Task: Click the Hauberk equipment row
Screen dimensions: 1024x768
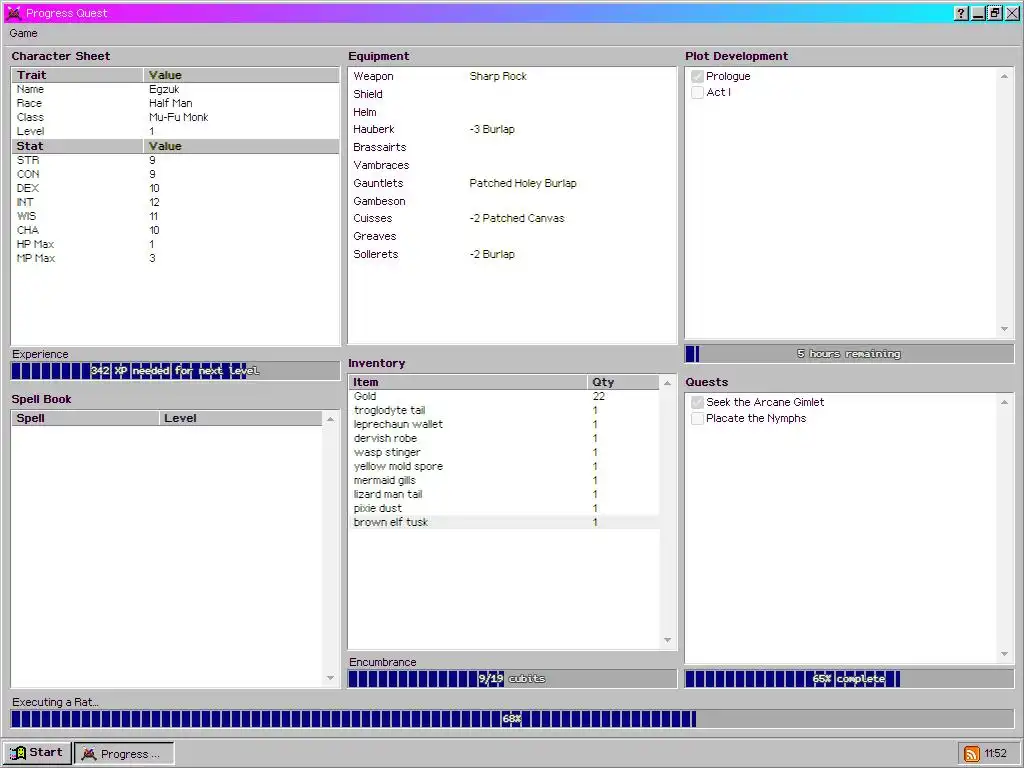Action: [512, 129]
